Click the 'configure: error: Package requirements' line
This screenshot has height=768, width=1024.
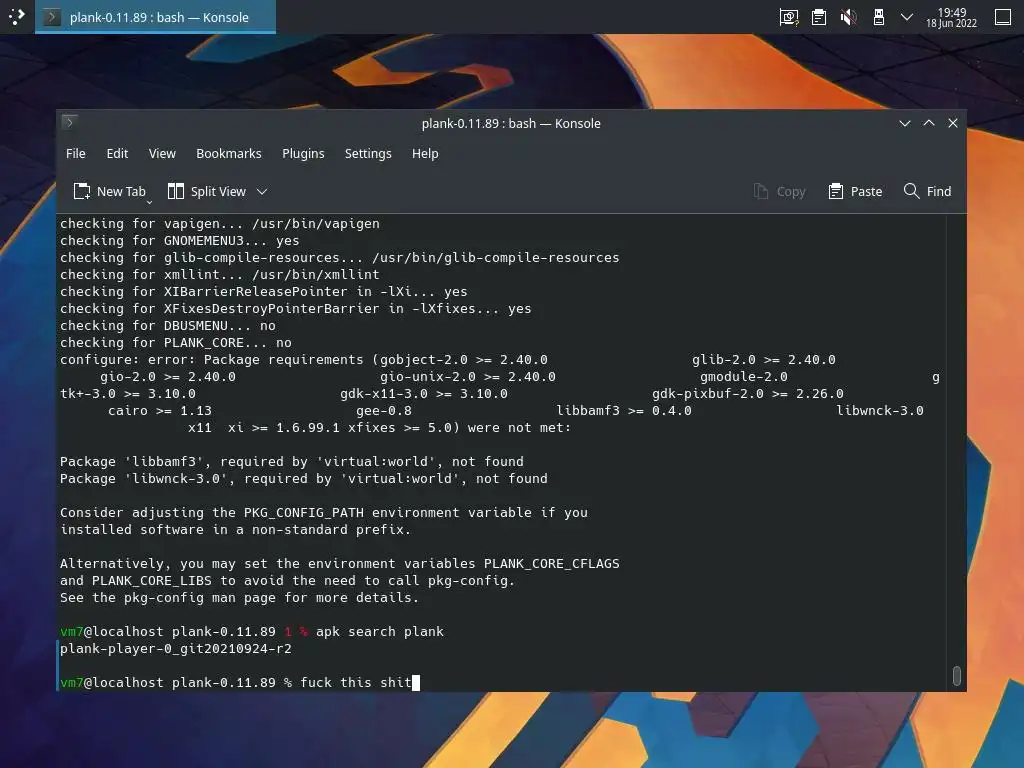pos(448,360)
